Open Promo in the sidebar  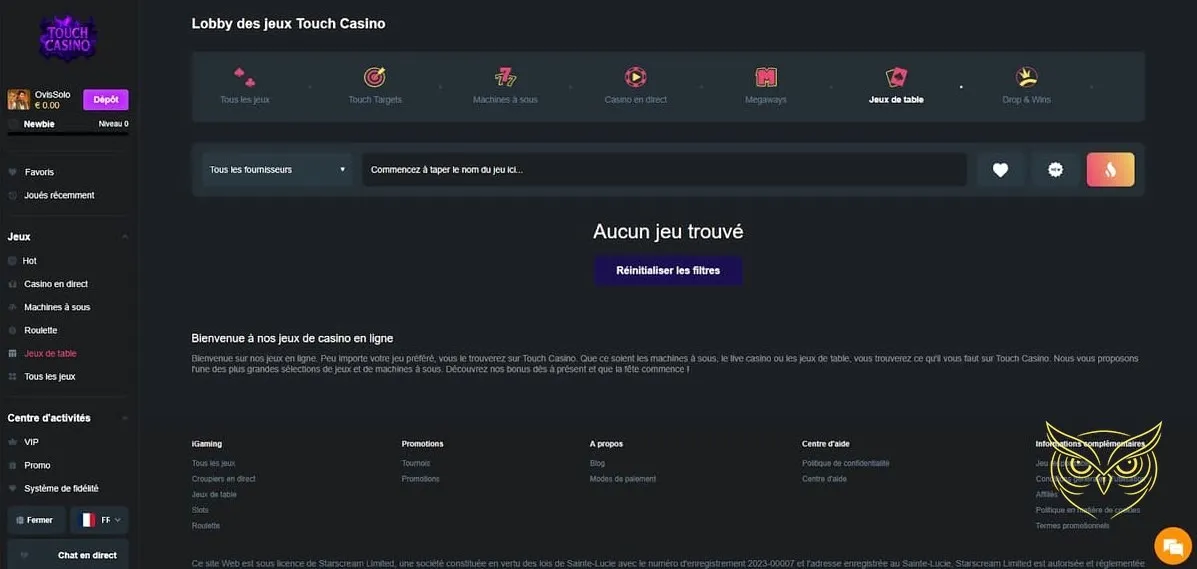(37, 465)
